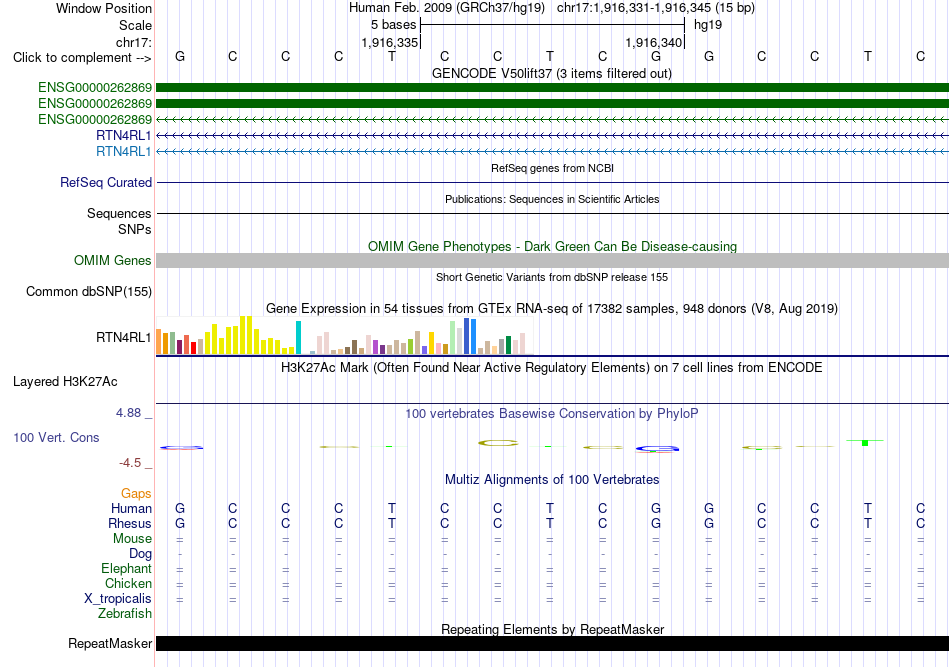Click 'Publications: Sequences in Scientific Articles' title
950x667 pixels.
click(x=552, y=199)
